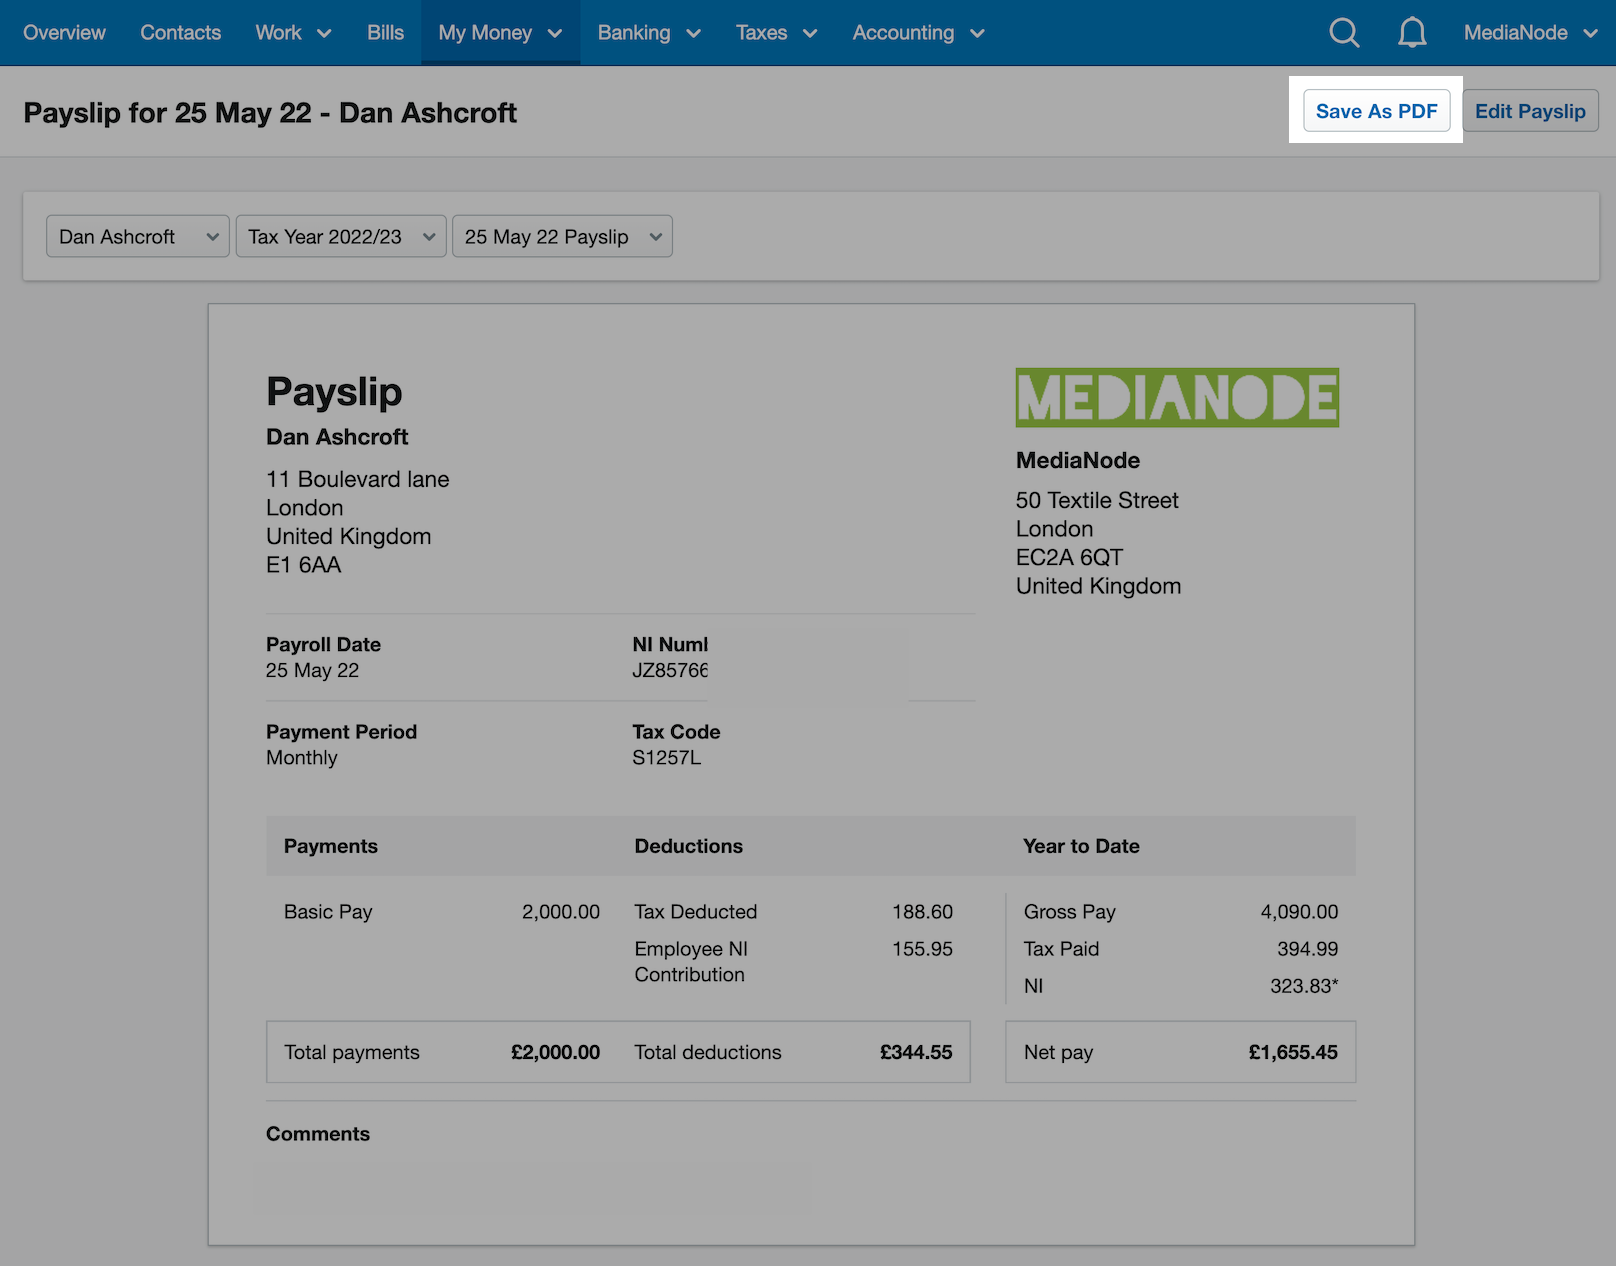Click 50 Textile Street address line
Image resolution: width=1616 pixels, height=1266 pixels.
(x=1097, y=500)
